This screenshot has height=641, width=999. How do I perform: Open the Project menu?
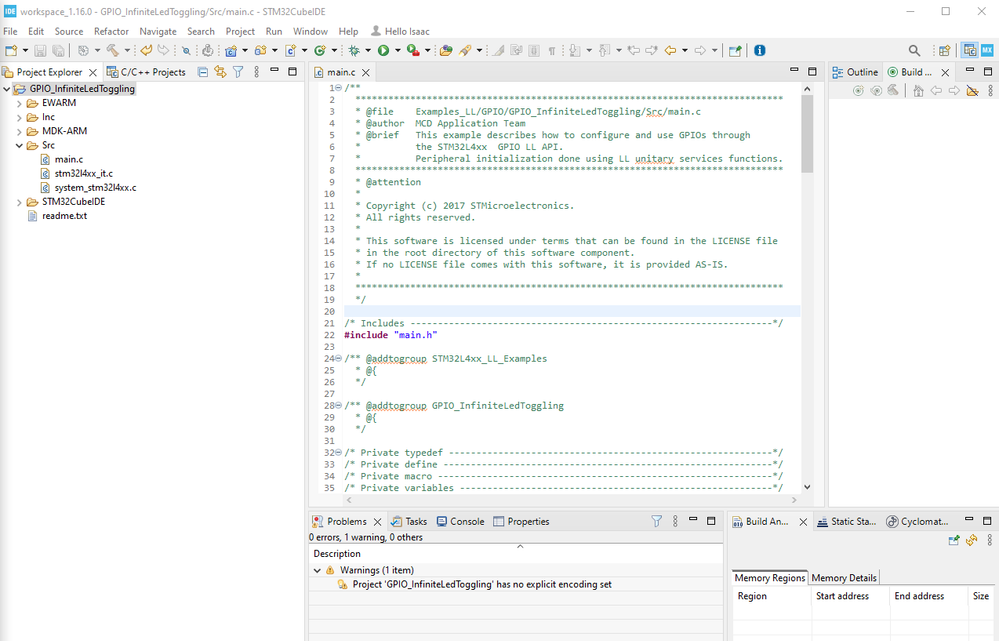pyautogui.click(x=240, y=31)
